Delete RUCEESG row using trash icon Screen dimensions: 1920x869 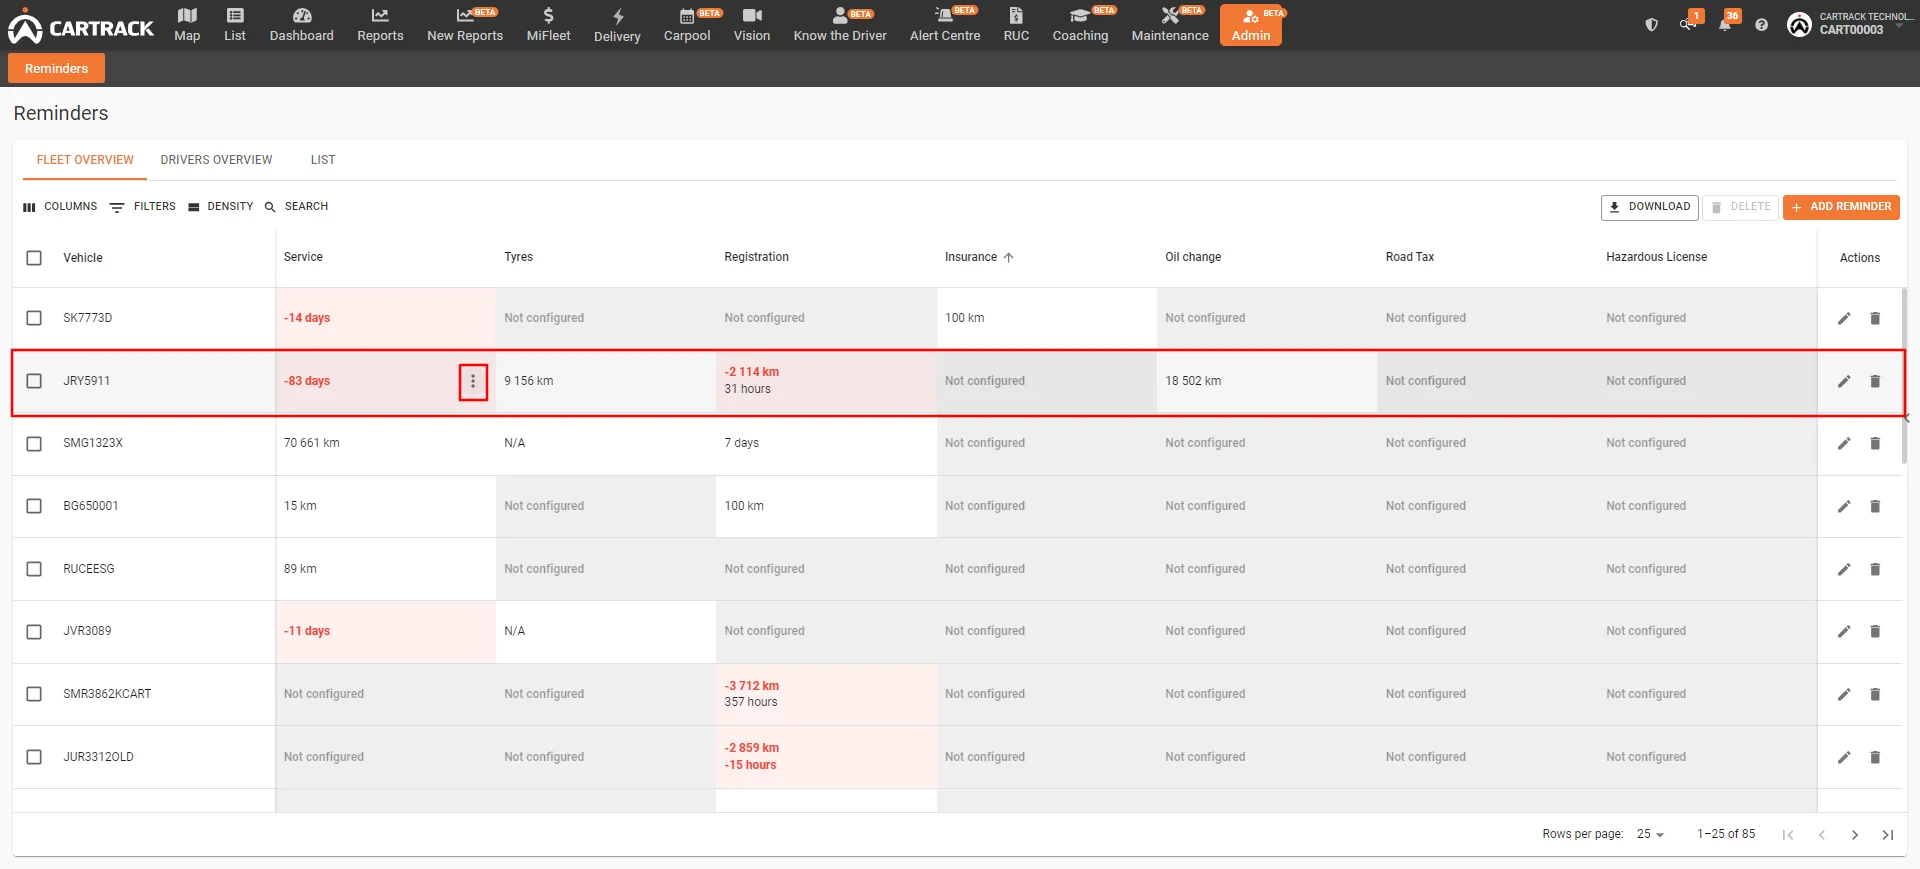tap(1875, 569)
